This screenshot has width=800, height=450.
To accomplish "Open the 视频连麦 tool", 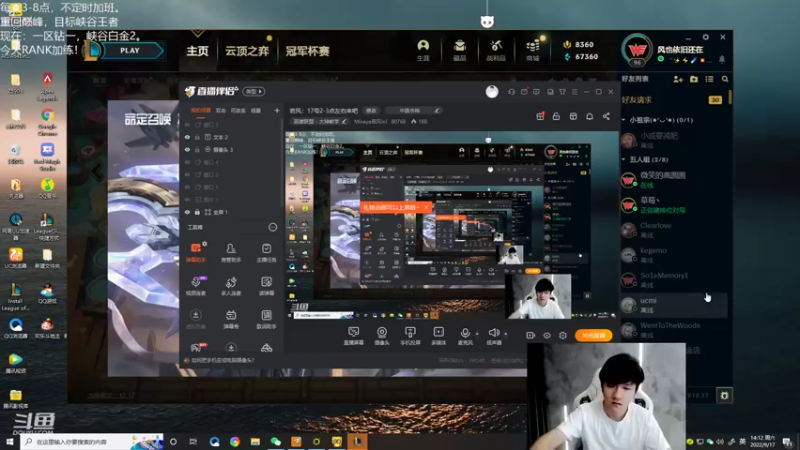I will pos(195,286).
